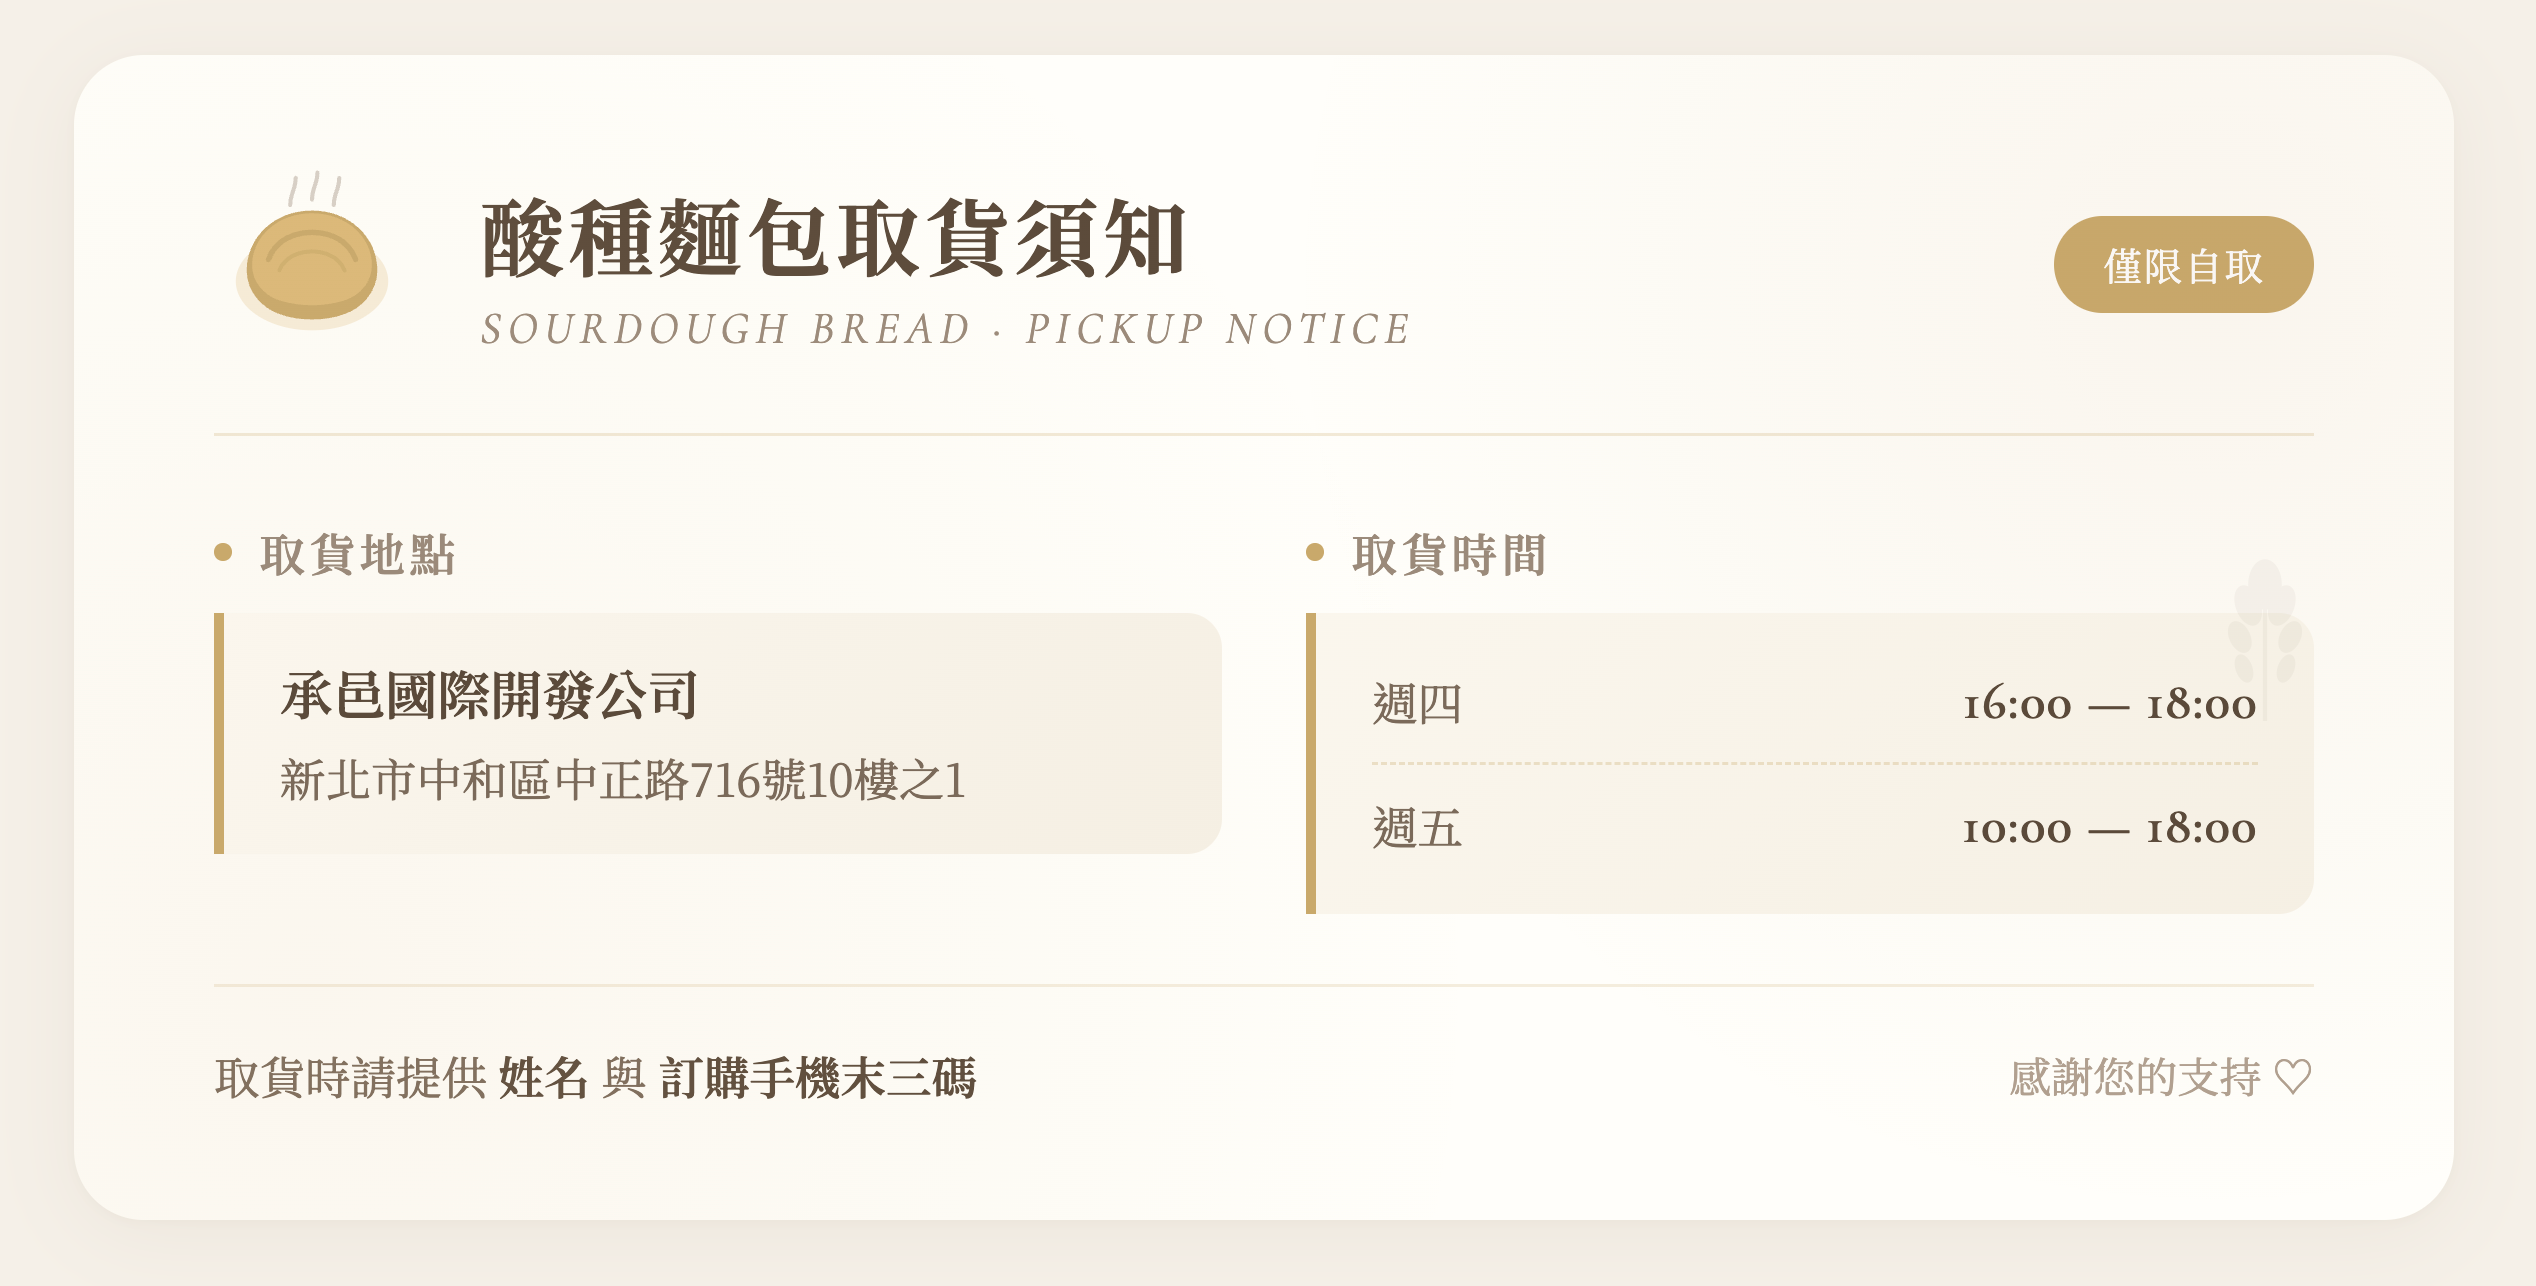Image resolution: width=2536 pixels, height=1286 pixels.
Task: Click the bold 訂購手機末三碼 text
Action: (818, 1078)
